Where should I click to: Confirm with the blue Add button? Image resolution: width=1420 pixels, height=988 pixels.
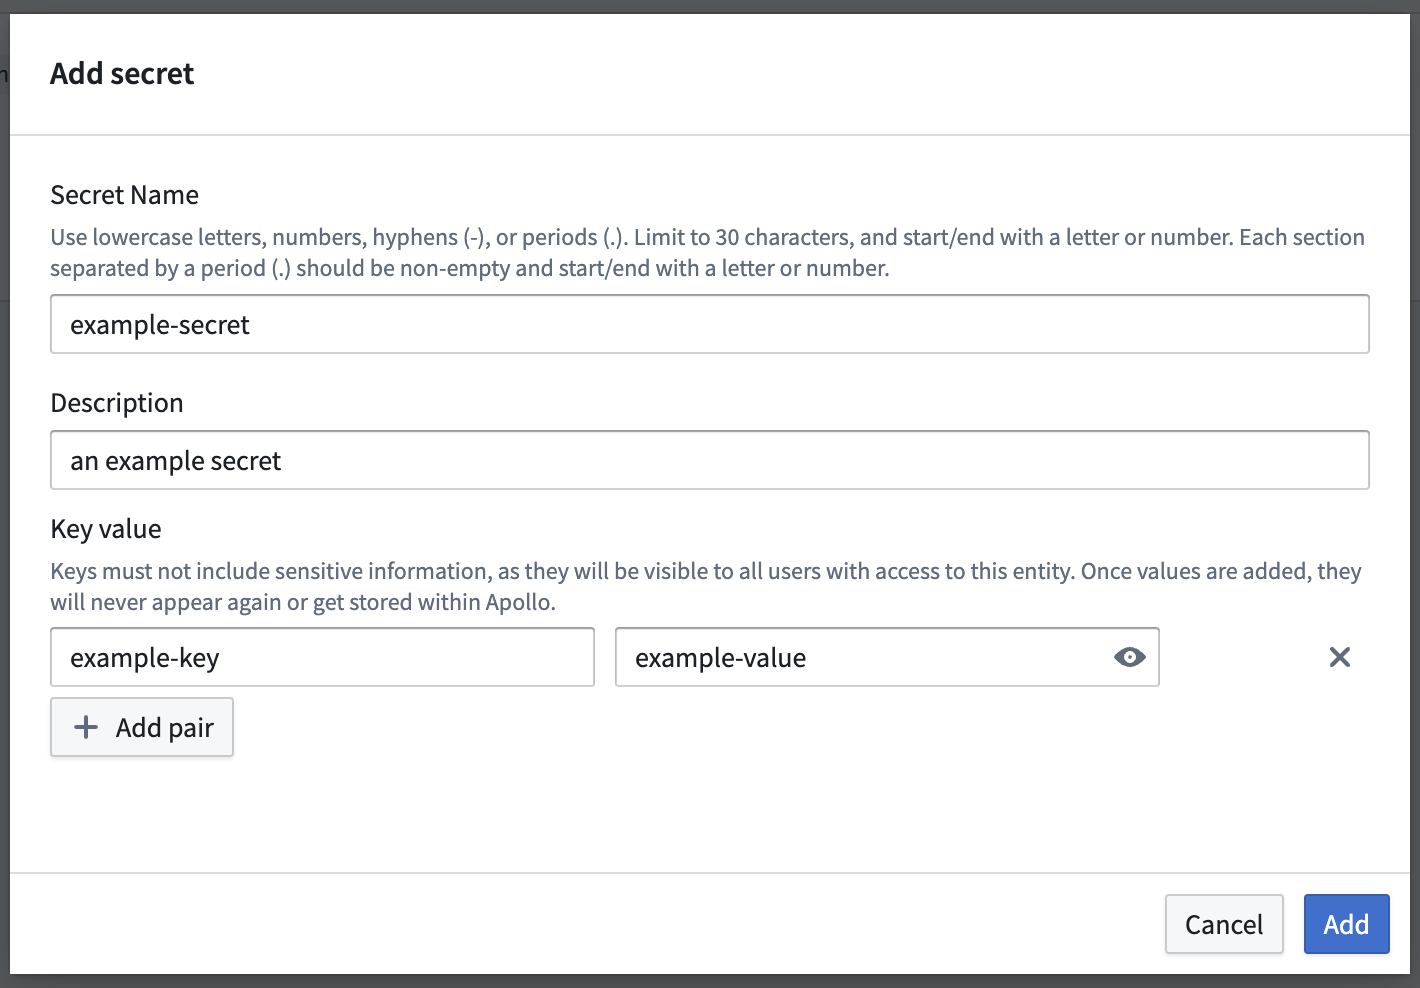pos(1346,924)
